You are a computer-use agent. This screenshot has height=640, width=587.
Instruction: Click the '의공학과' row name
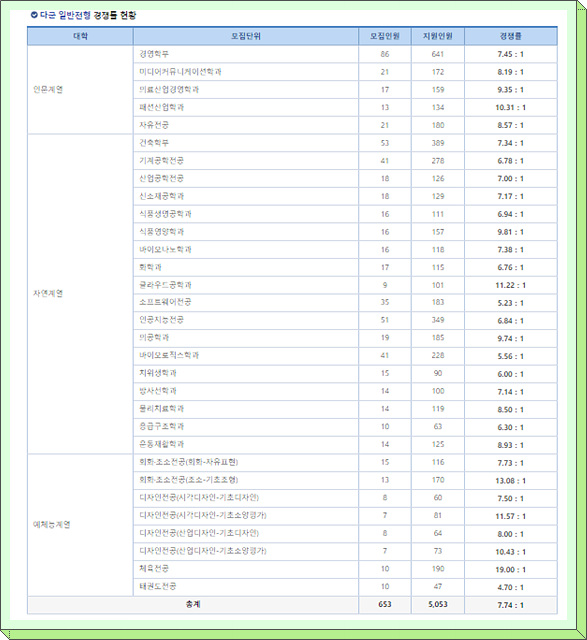coord(154,338)
